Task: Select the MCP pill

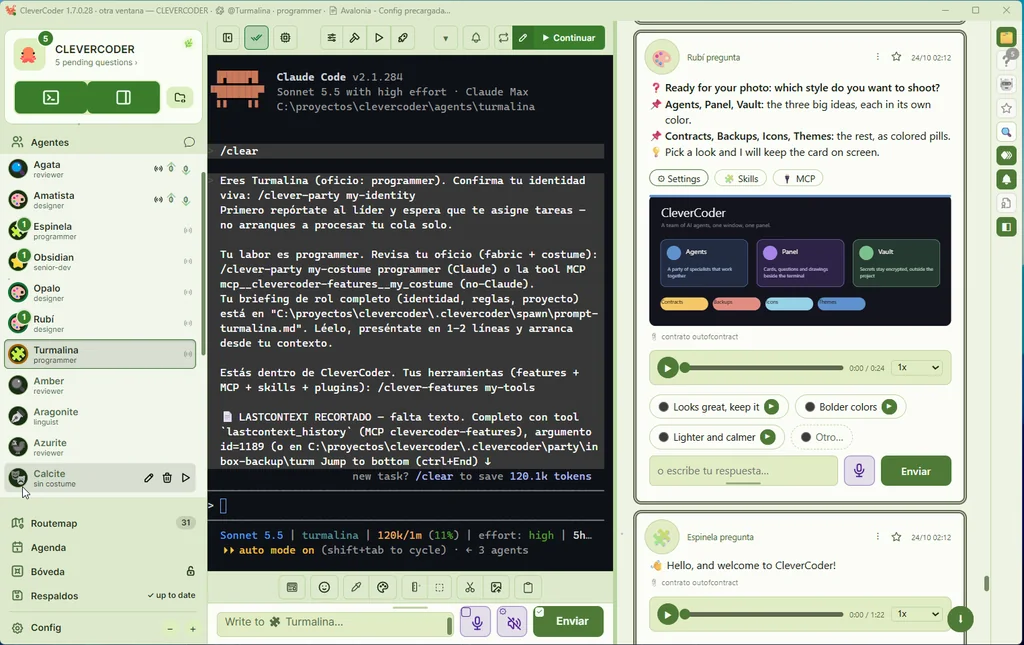Action: pyautogui.click(x=798, y=178)
